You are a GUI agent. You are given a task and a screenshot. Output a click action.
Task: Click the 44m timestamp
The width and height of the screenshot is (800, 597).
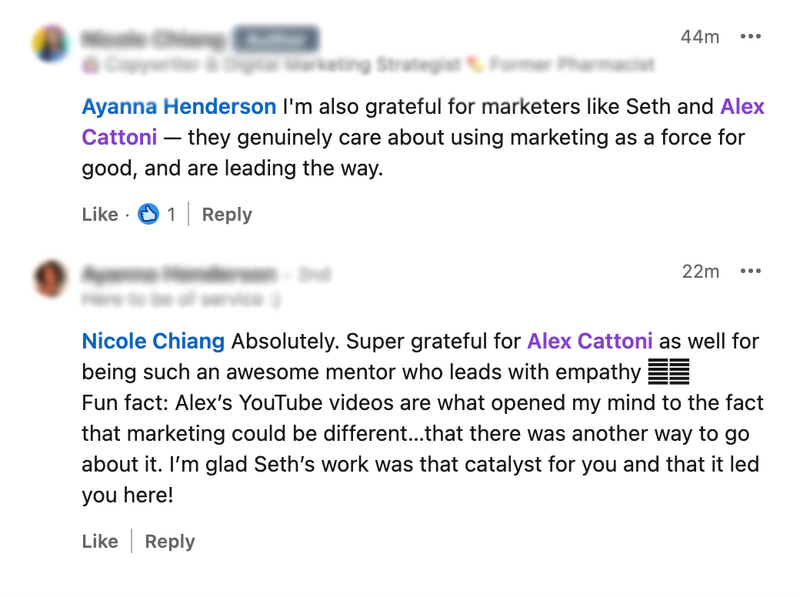699,37
